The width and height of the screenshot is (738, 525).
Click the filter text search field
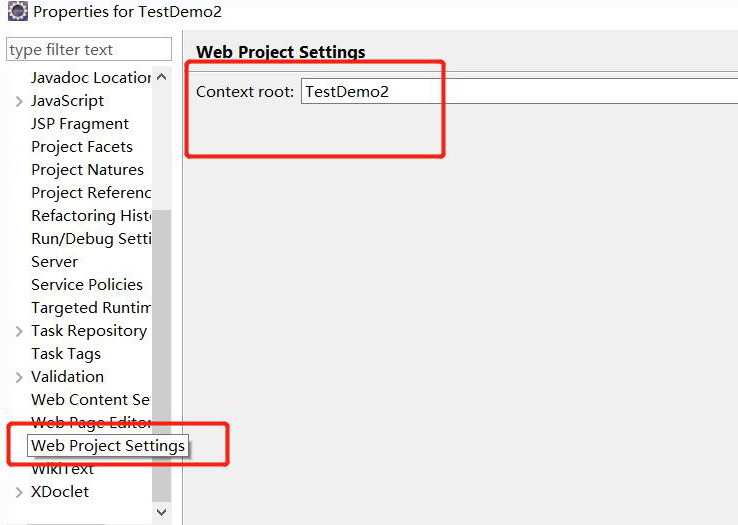pos(89,50)
